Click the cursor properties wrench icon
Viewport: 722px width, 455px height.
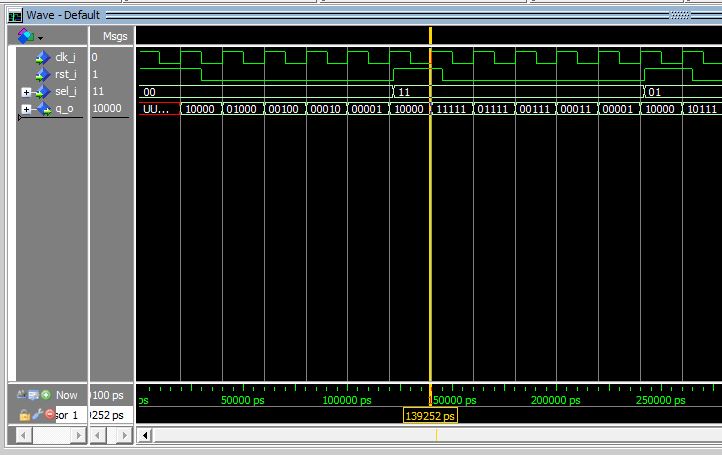[x=36, y=414]
